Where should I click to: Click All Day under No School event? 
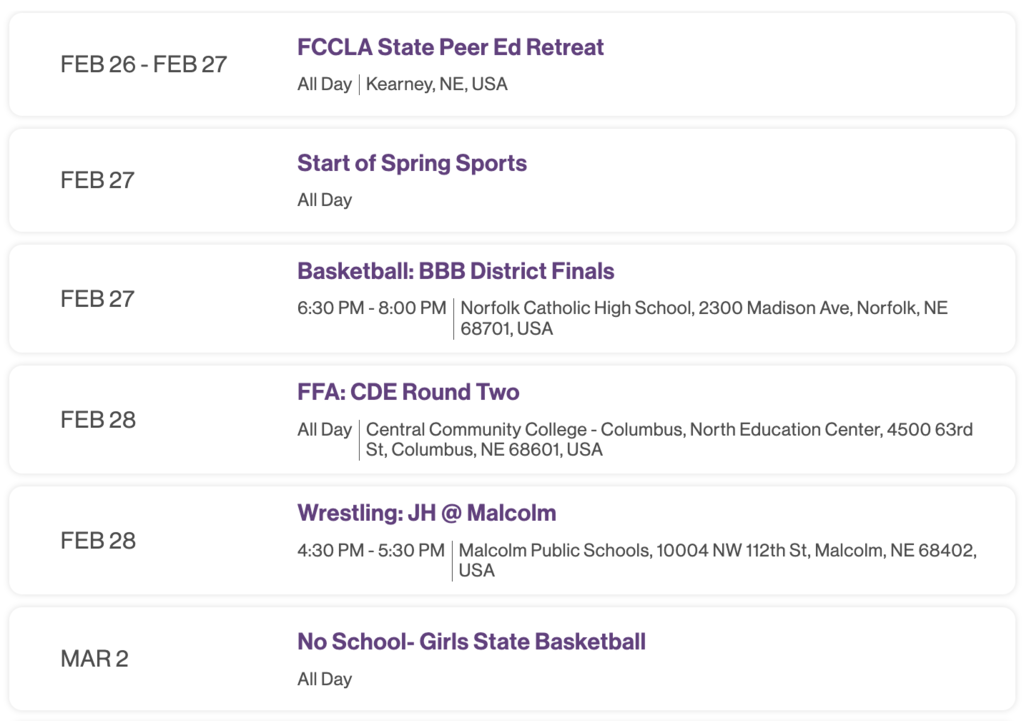coord(325,679)
